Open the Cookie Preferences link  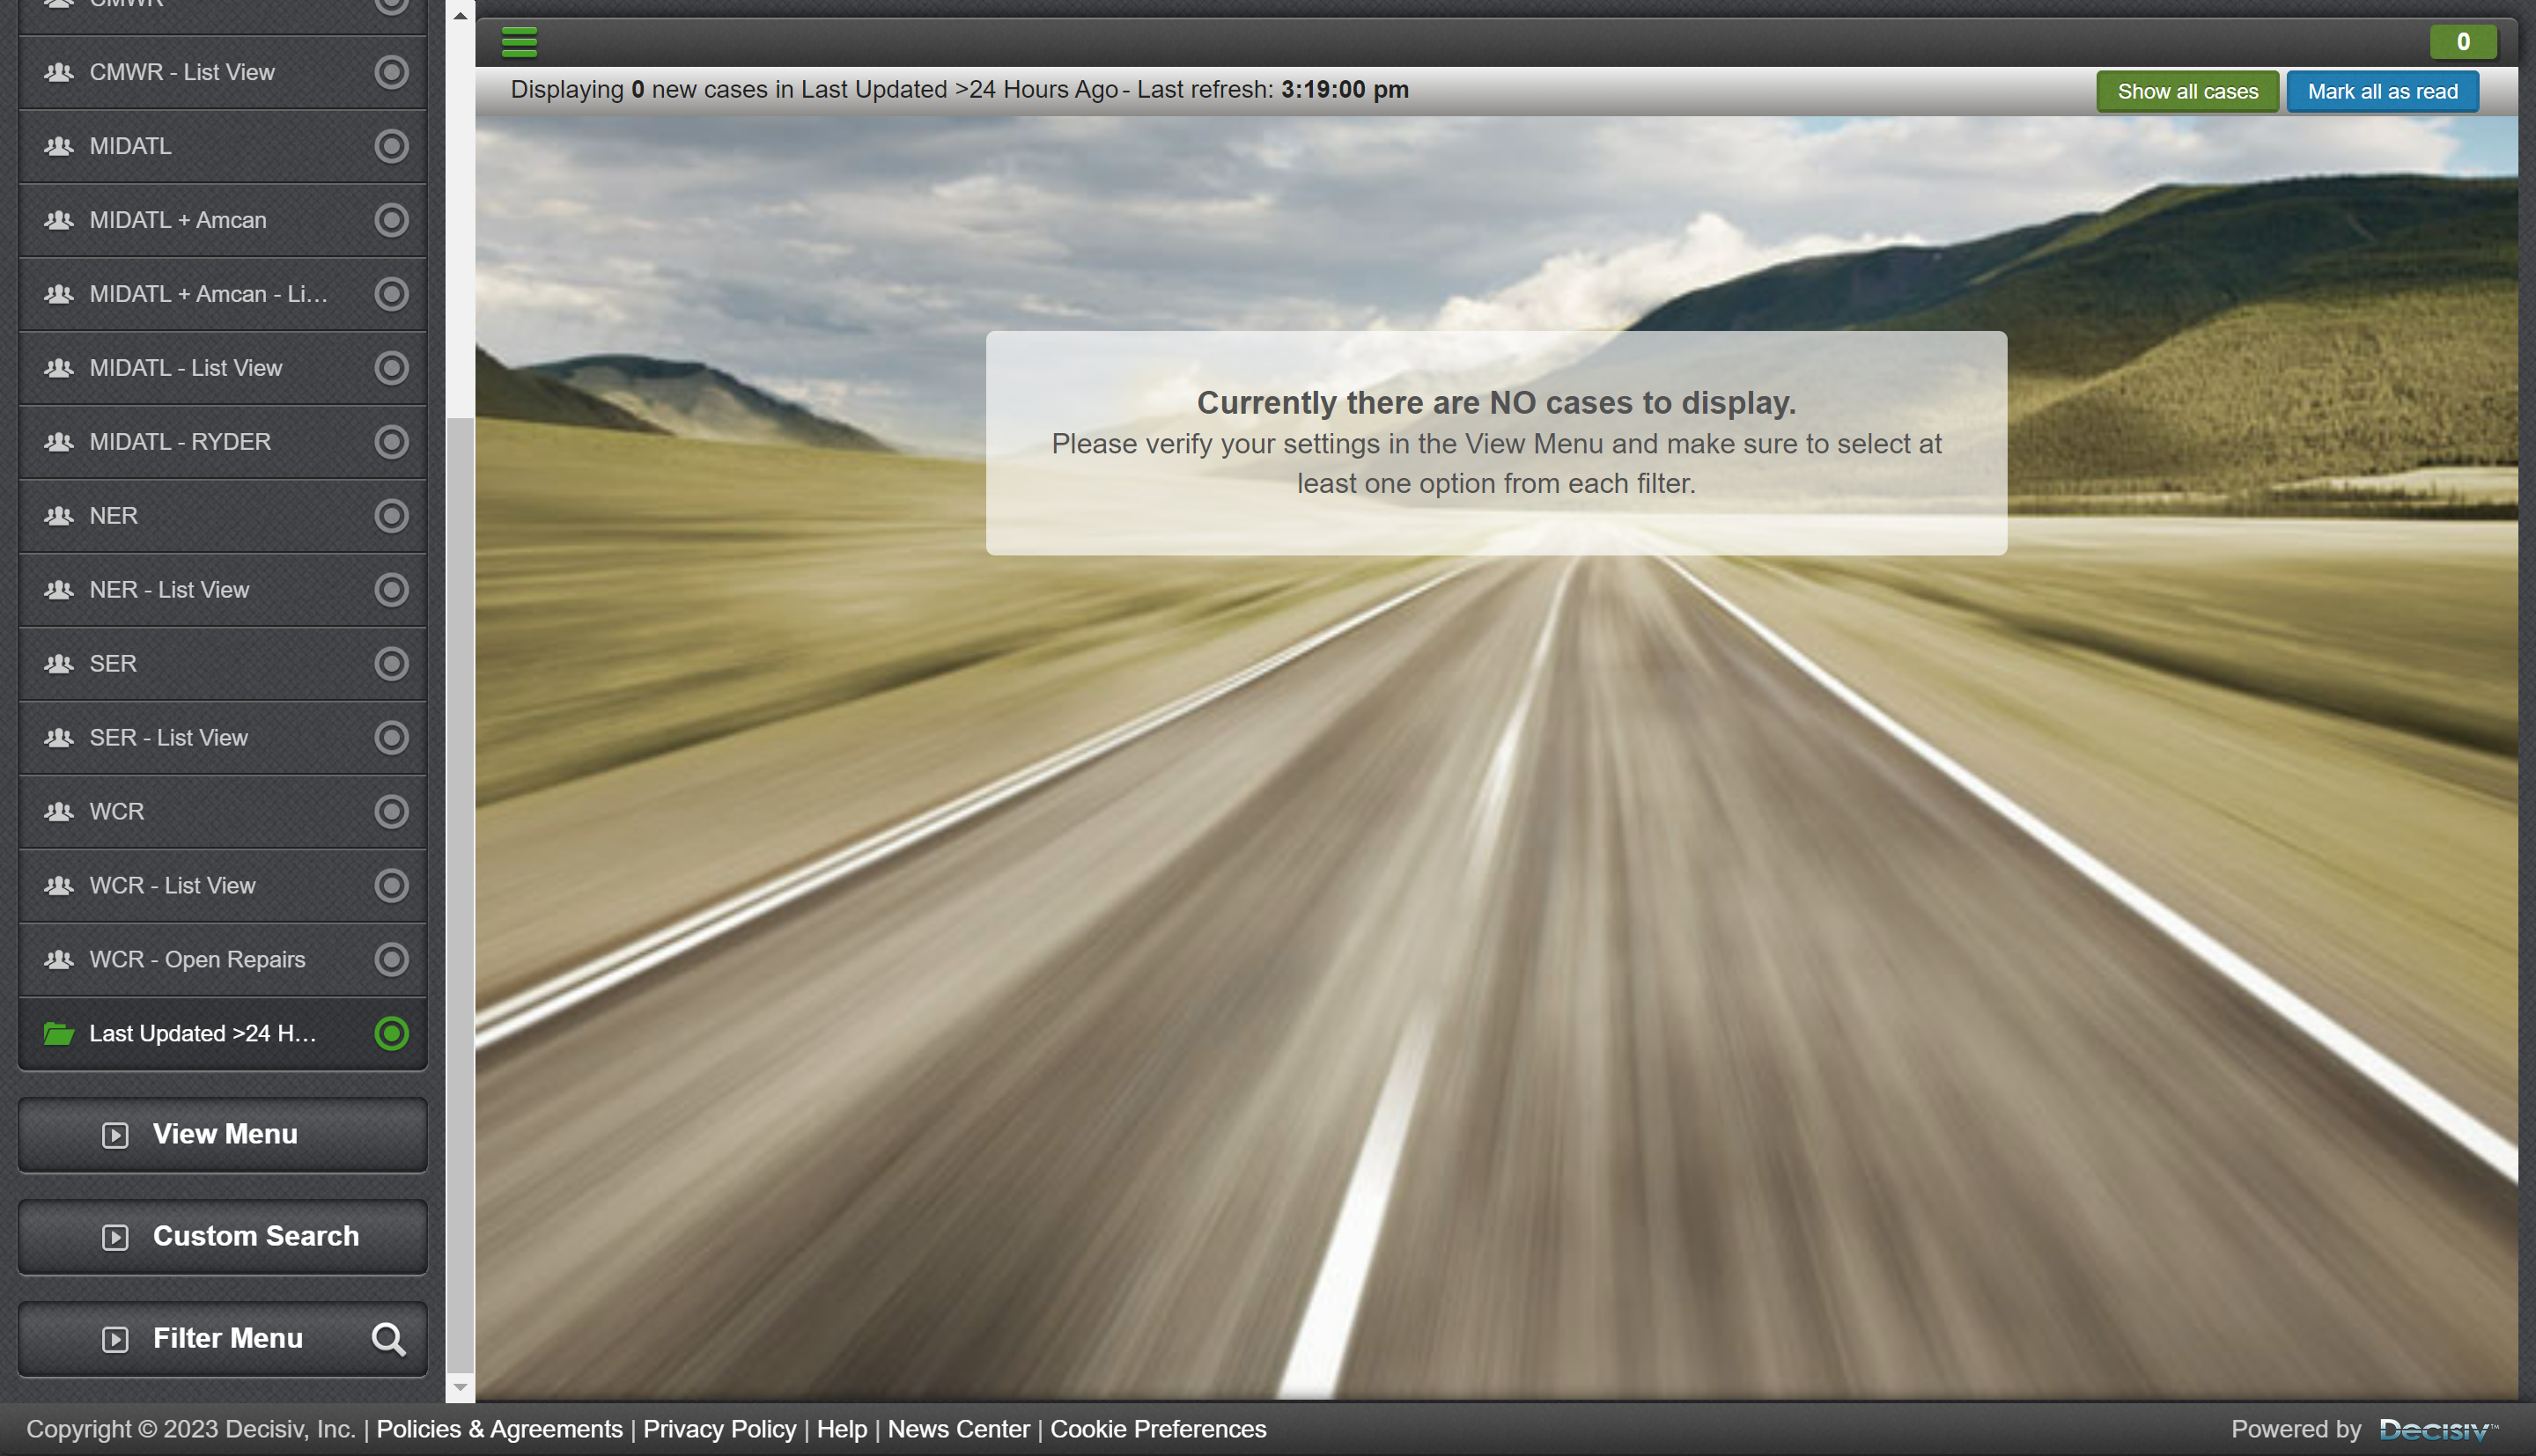(1158, 1430)
